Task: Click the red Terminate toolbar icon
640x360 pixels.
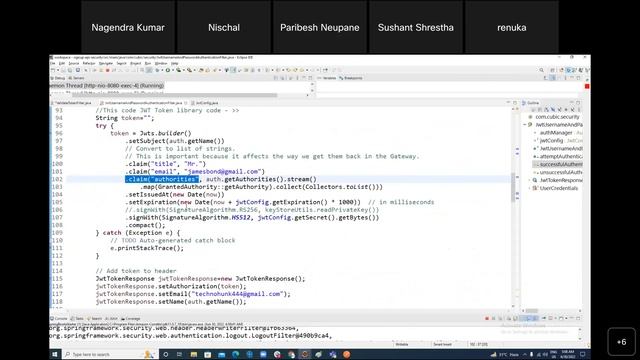Action: [x=108, y=70]
